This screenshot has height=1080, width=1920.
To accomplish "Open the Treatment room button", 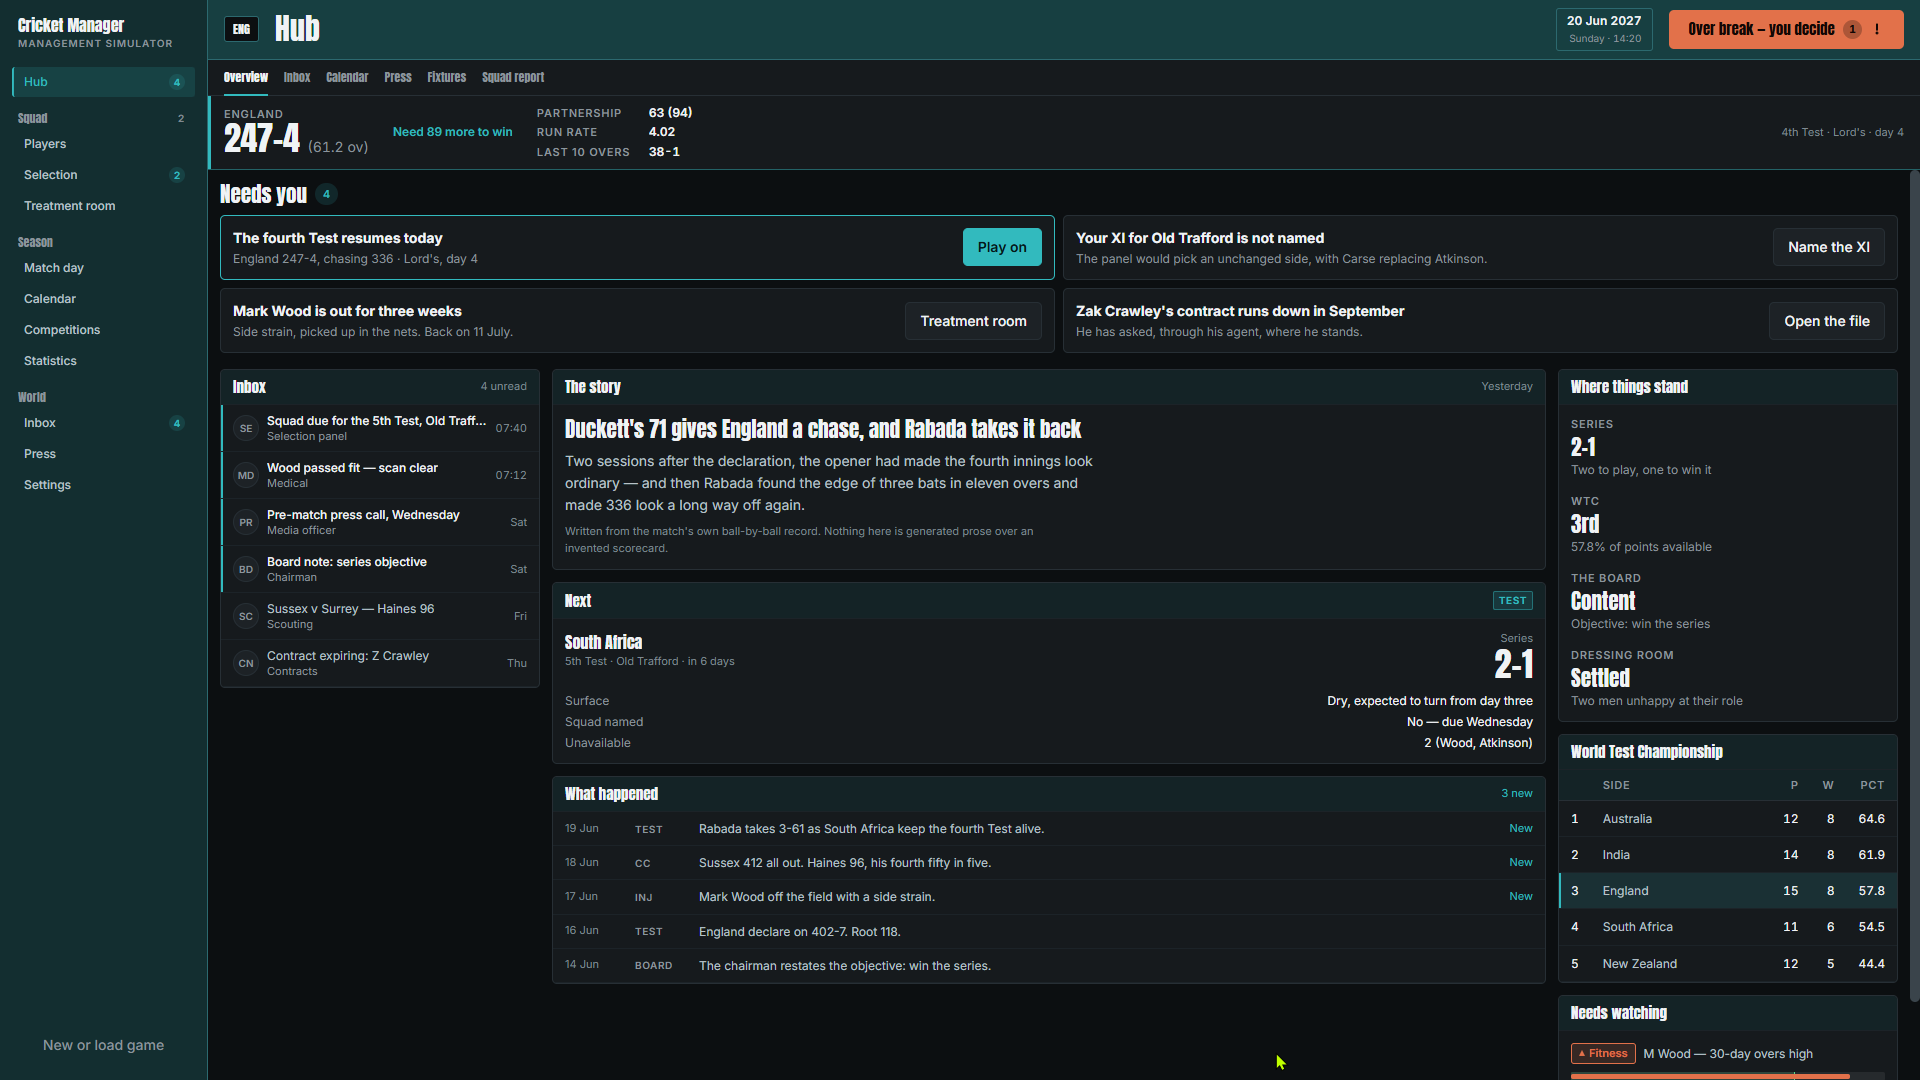I will (973, 321).
